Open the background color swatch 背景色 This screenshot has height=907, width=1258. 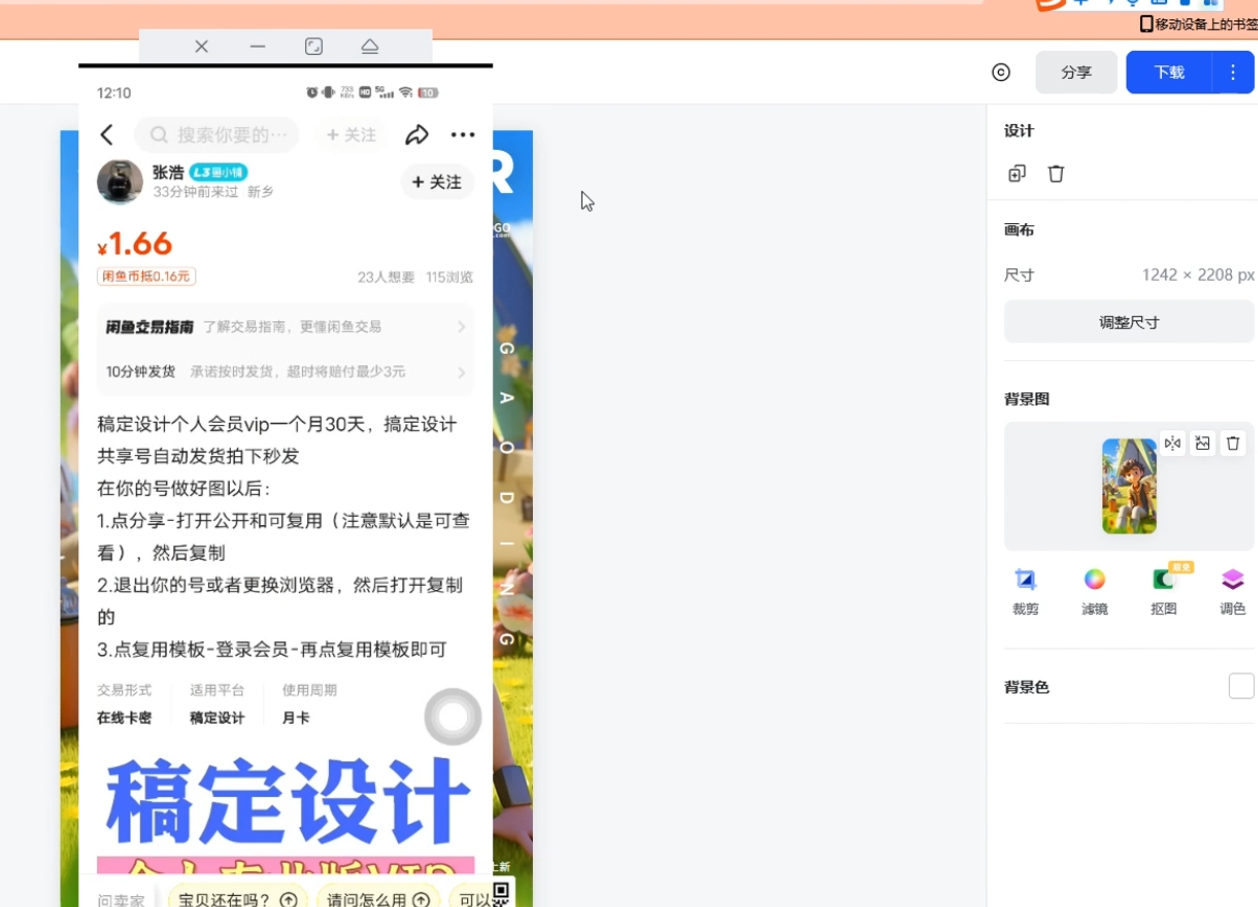[x=1240, y=686]
